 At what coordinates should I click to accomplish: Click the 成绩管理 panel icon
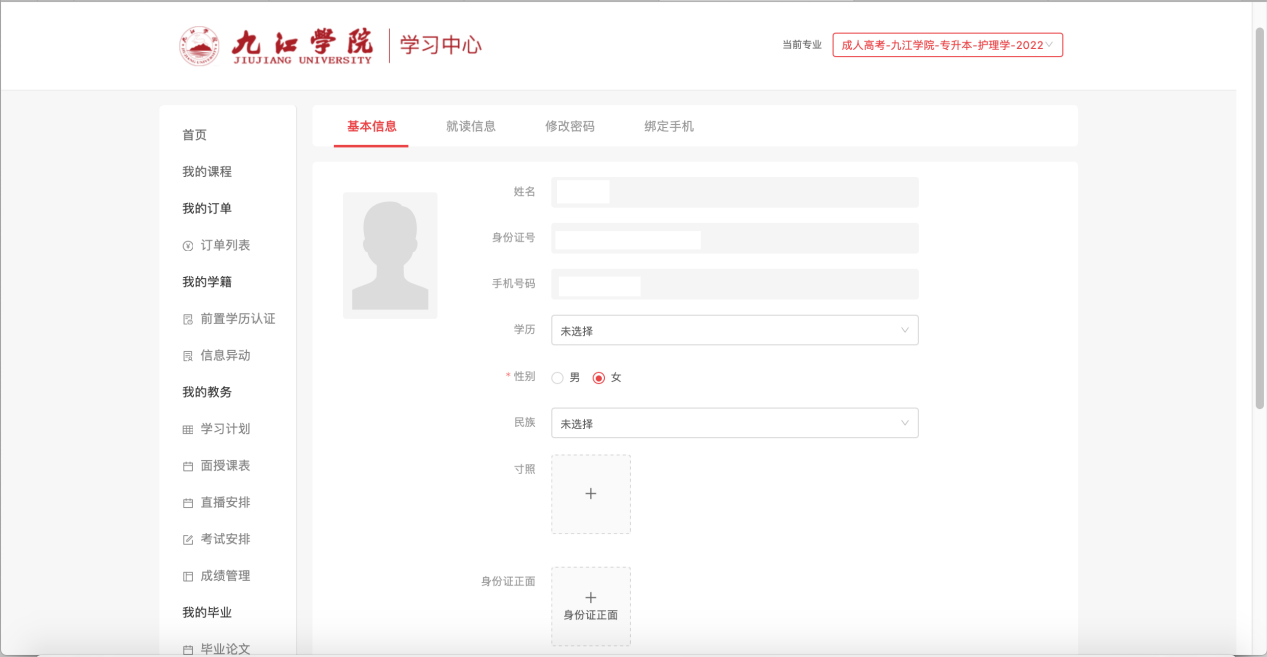187,577
